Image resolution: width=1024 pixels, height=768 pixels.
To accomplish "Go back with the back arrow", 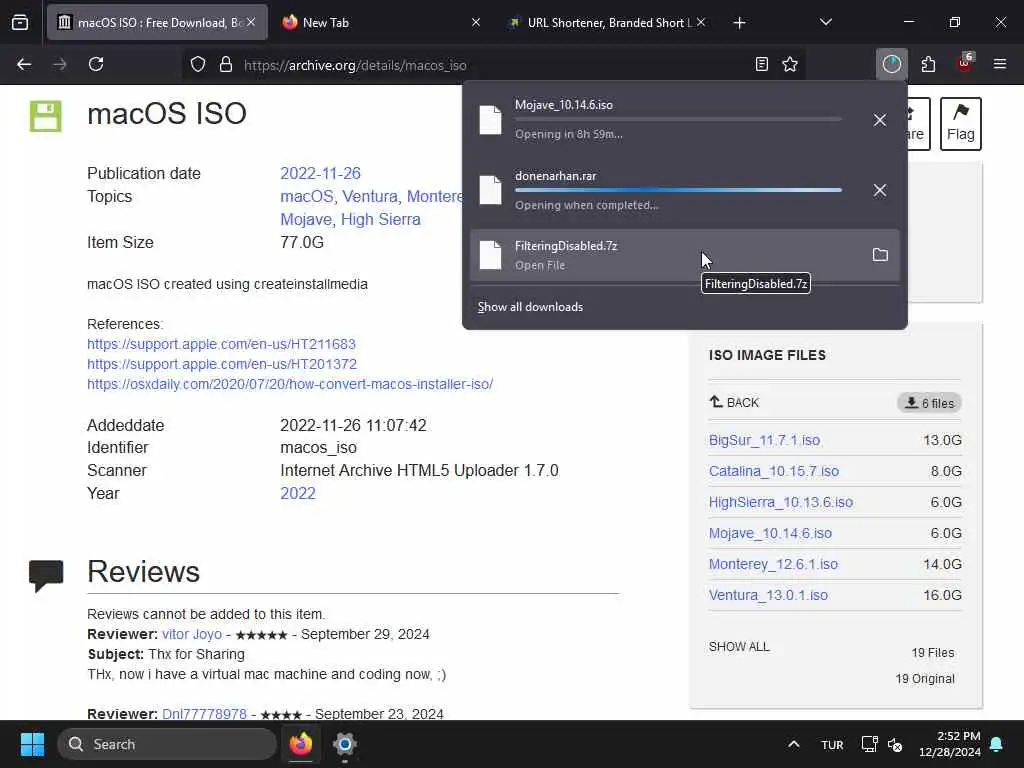I will tap(24, 64).
